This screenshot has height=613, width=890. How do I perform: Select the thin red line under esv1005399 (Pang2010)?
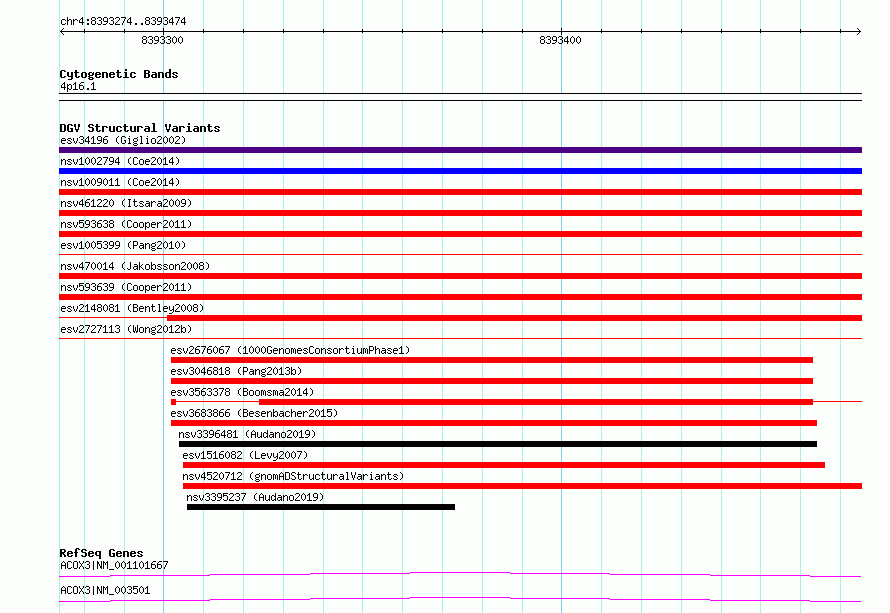pos(460,254)
